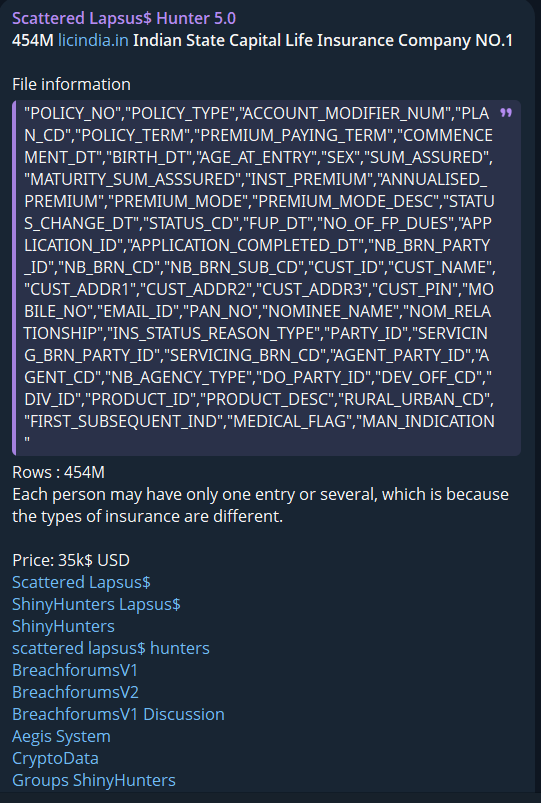The width and height of the screenshot is (541, 803).
Task: Open the lowercase scattered lapsus$ hunters link
Action: [x=111, y=648]
